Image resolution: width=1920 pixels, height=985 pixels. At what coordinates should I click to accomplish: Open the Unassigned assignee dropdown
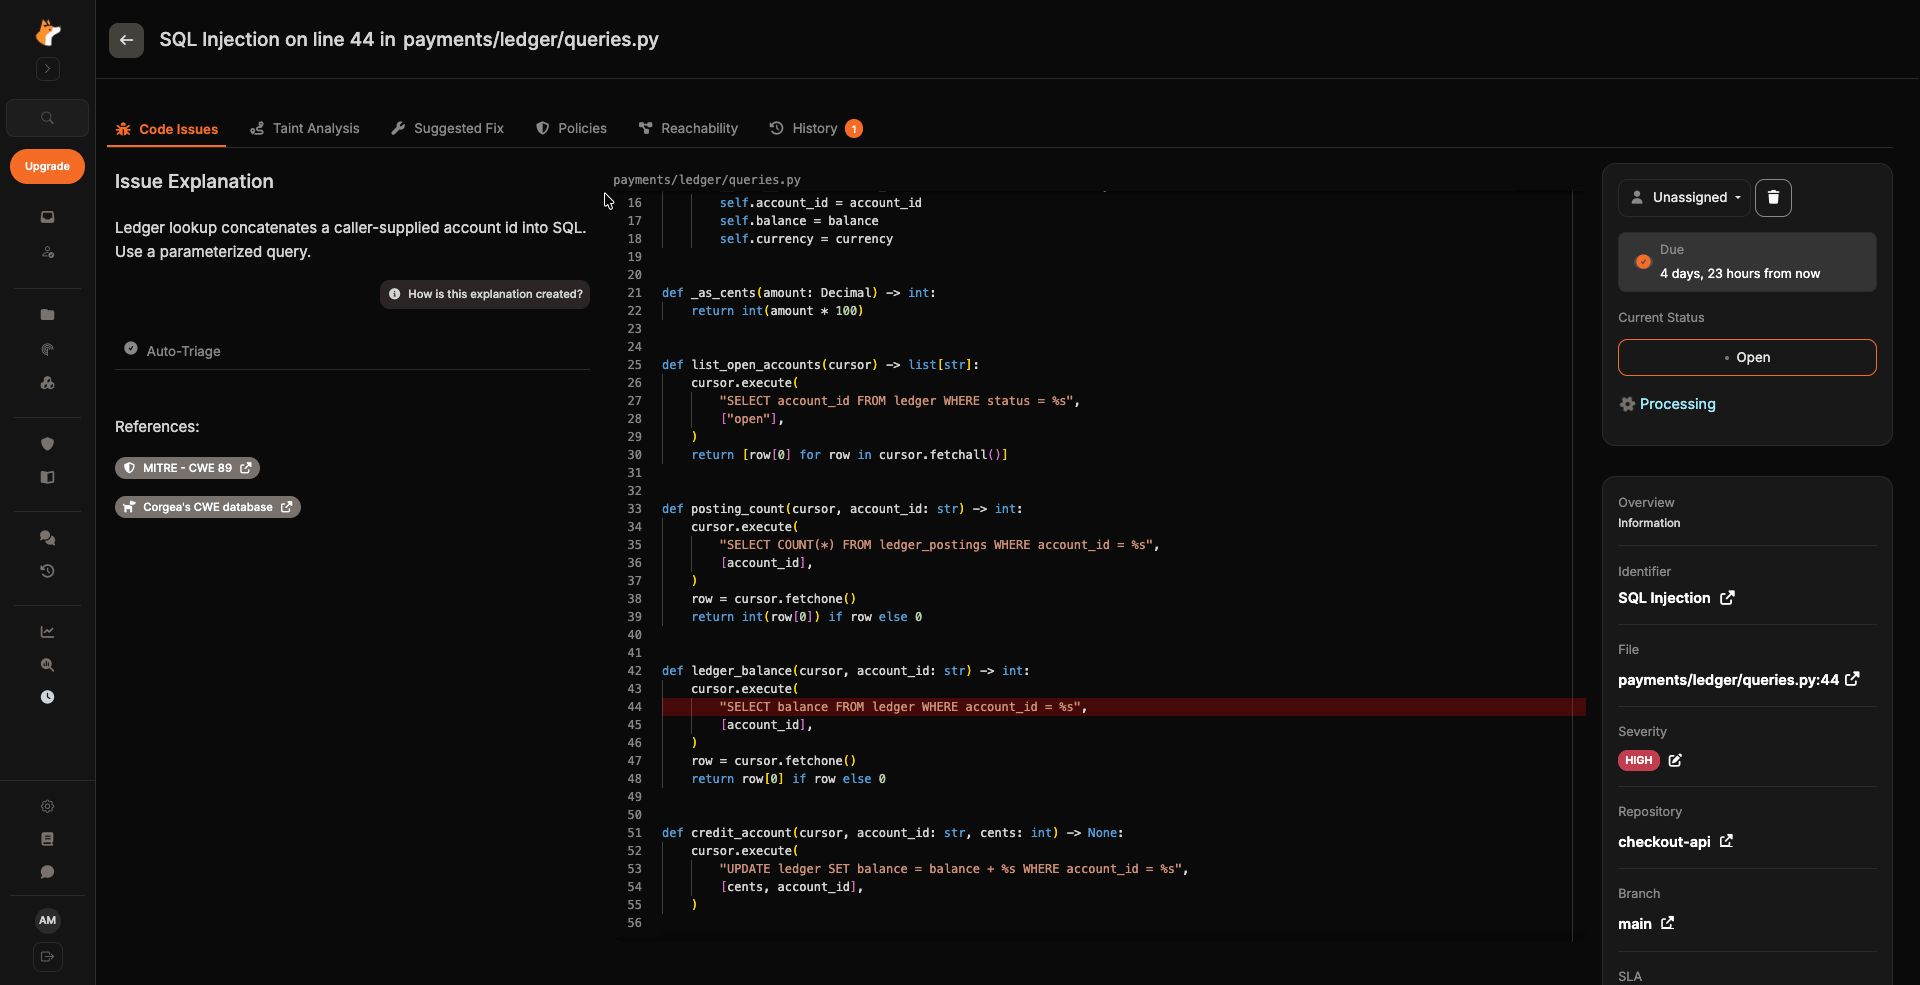pos(1685,198)
